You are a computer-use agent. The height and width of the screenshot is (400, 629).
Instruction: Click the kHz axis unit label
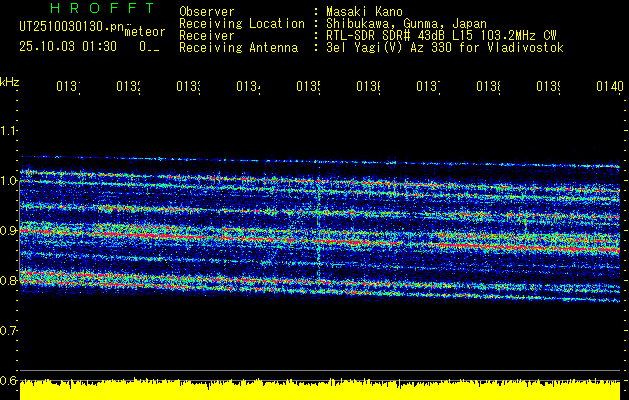(9, 80)
